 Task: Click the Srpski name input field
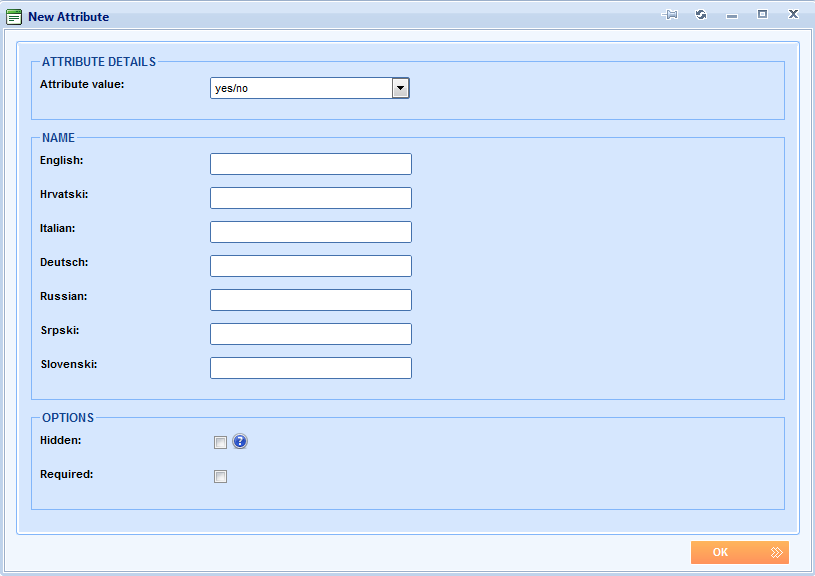(x=311, y=334)
